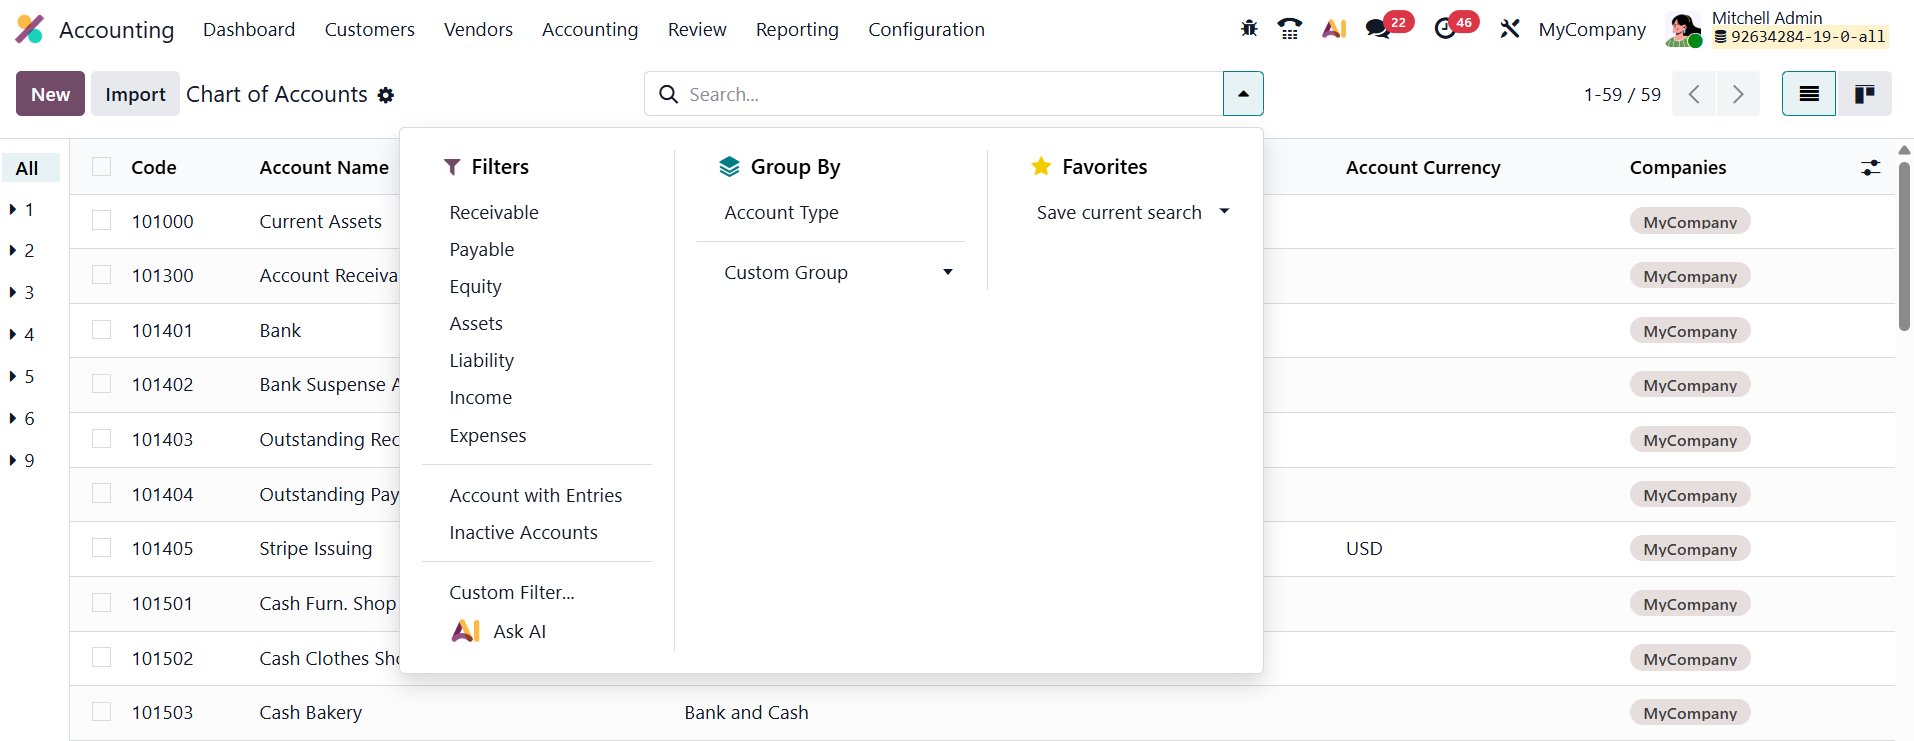
Task: Click the wrench tools icon
Action: click(x=1510, y=29)
